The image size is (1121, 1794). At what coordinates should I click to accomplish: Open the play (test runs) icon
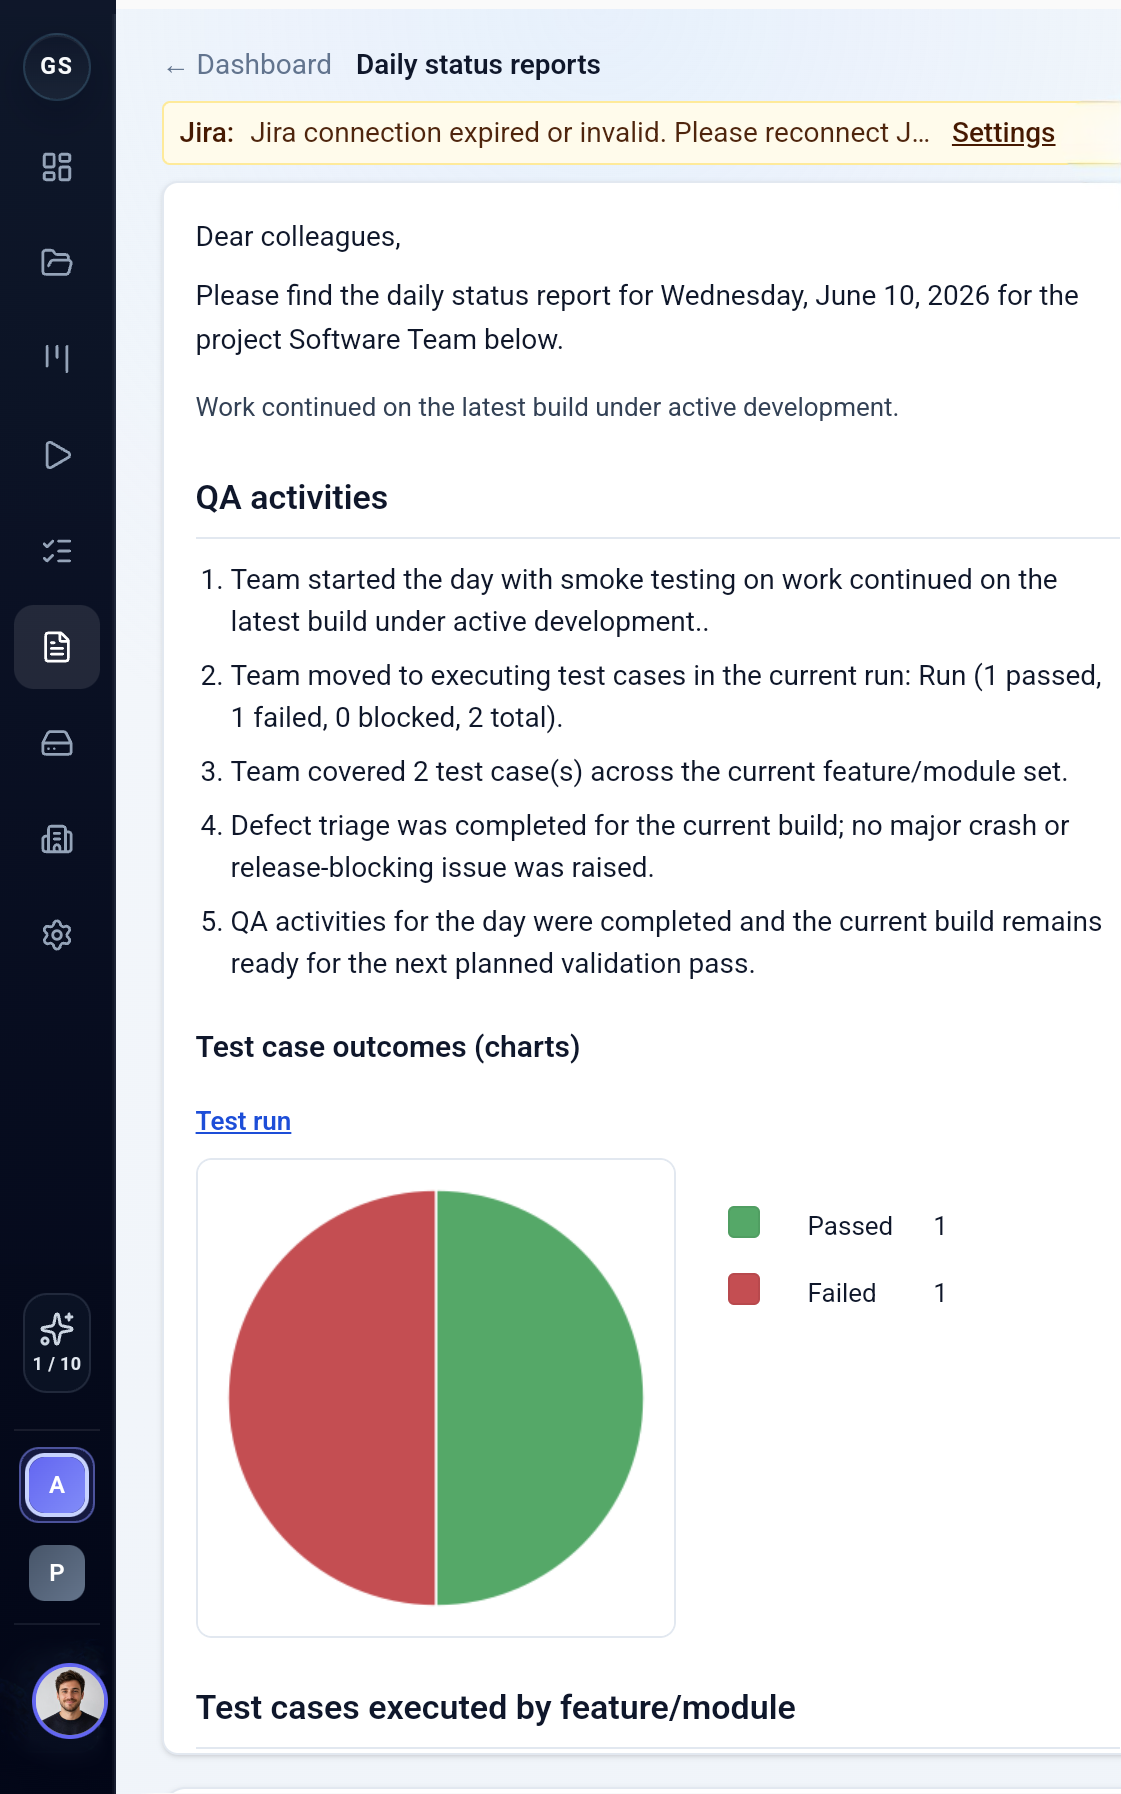coord(57,455)
